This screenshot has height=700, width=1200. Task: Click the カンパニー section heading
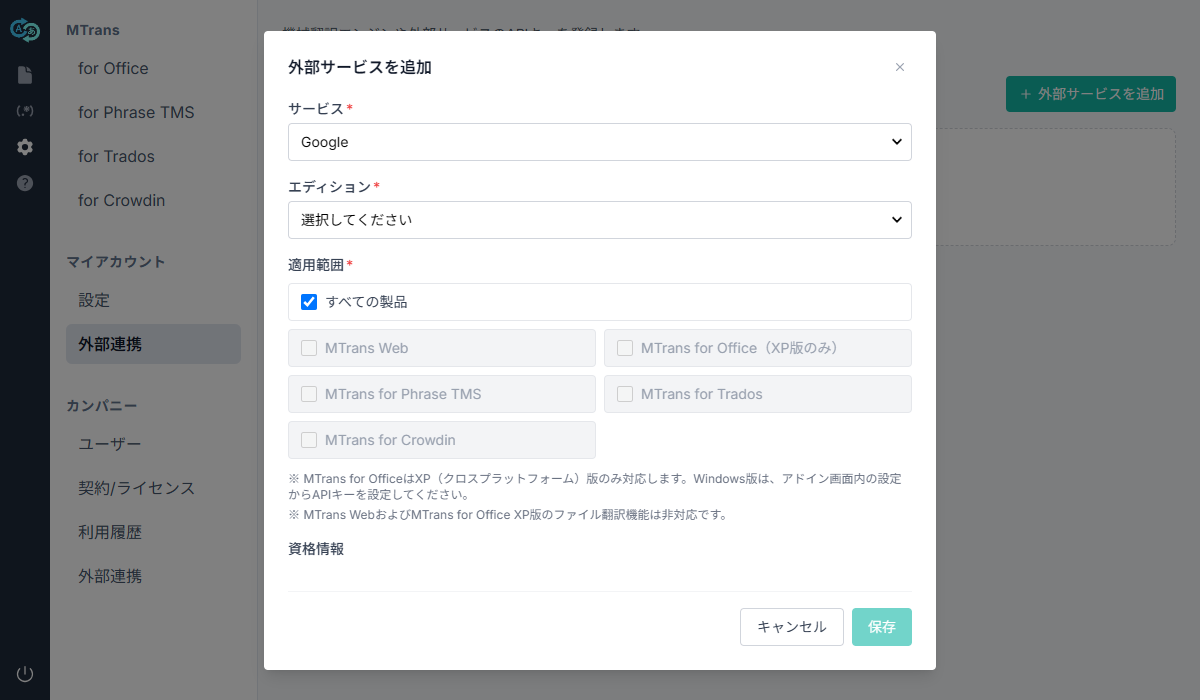[x=101, y=406]
